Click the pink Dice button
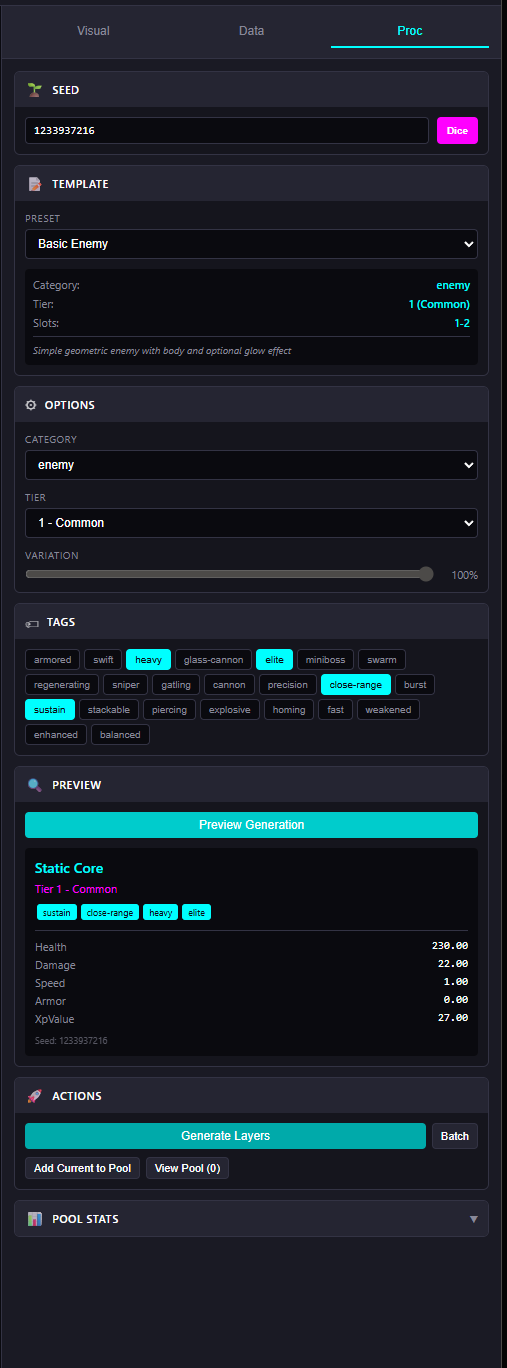 click(457, 131)
